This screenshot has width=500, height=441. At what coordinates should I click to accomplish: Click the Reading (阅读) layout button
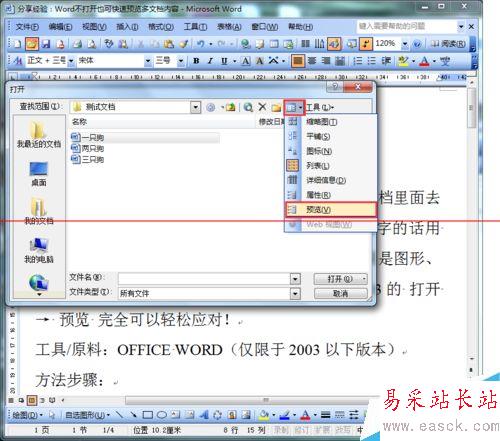[448, 44]
